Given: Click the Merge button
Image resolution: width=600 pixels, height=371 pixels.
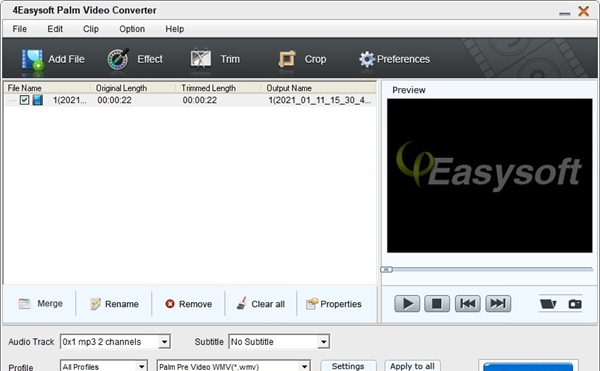Looking at the screenshot, I should (41, 304).
